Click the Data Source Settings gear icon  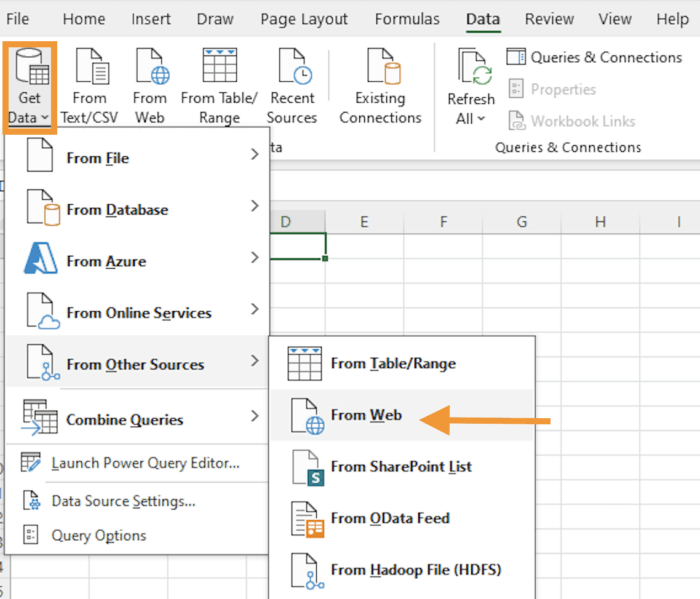click(x=32, y=500)
